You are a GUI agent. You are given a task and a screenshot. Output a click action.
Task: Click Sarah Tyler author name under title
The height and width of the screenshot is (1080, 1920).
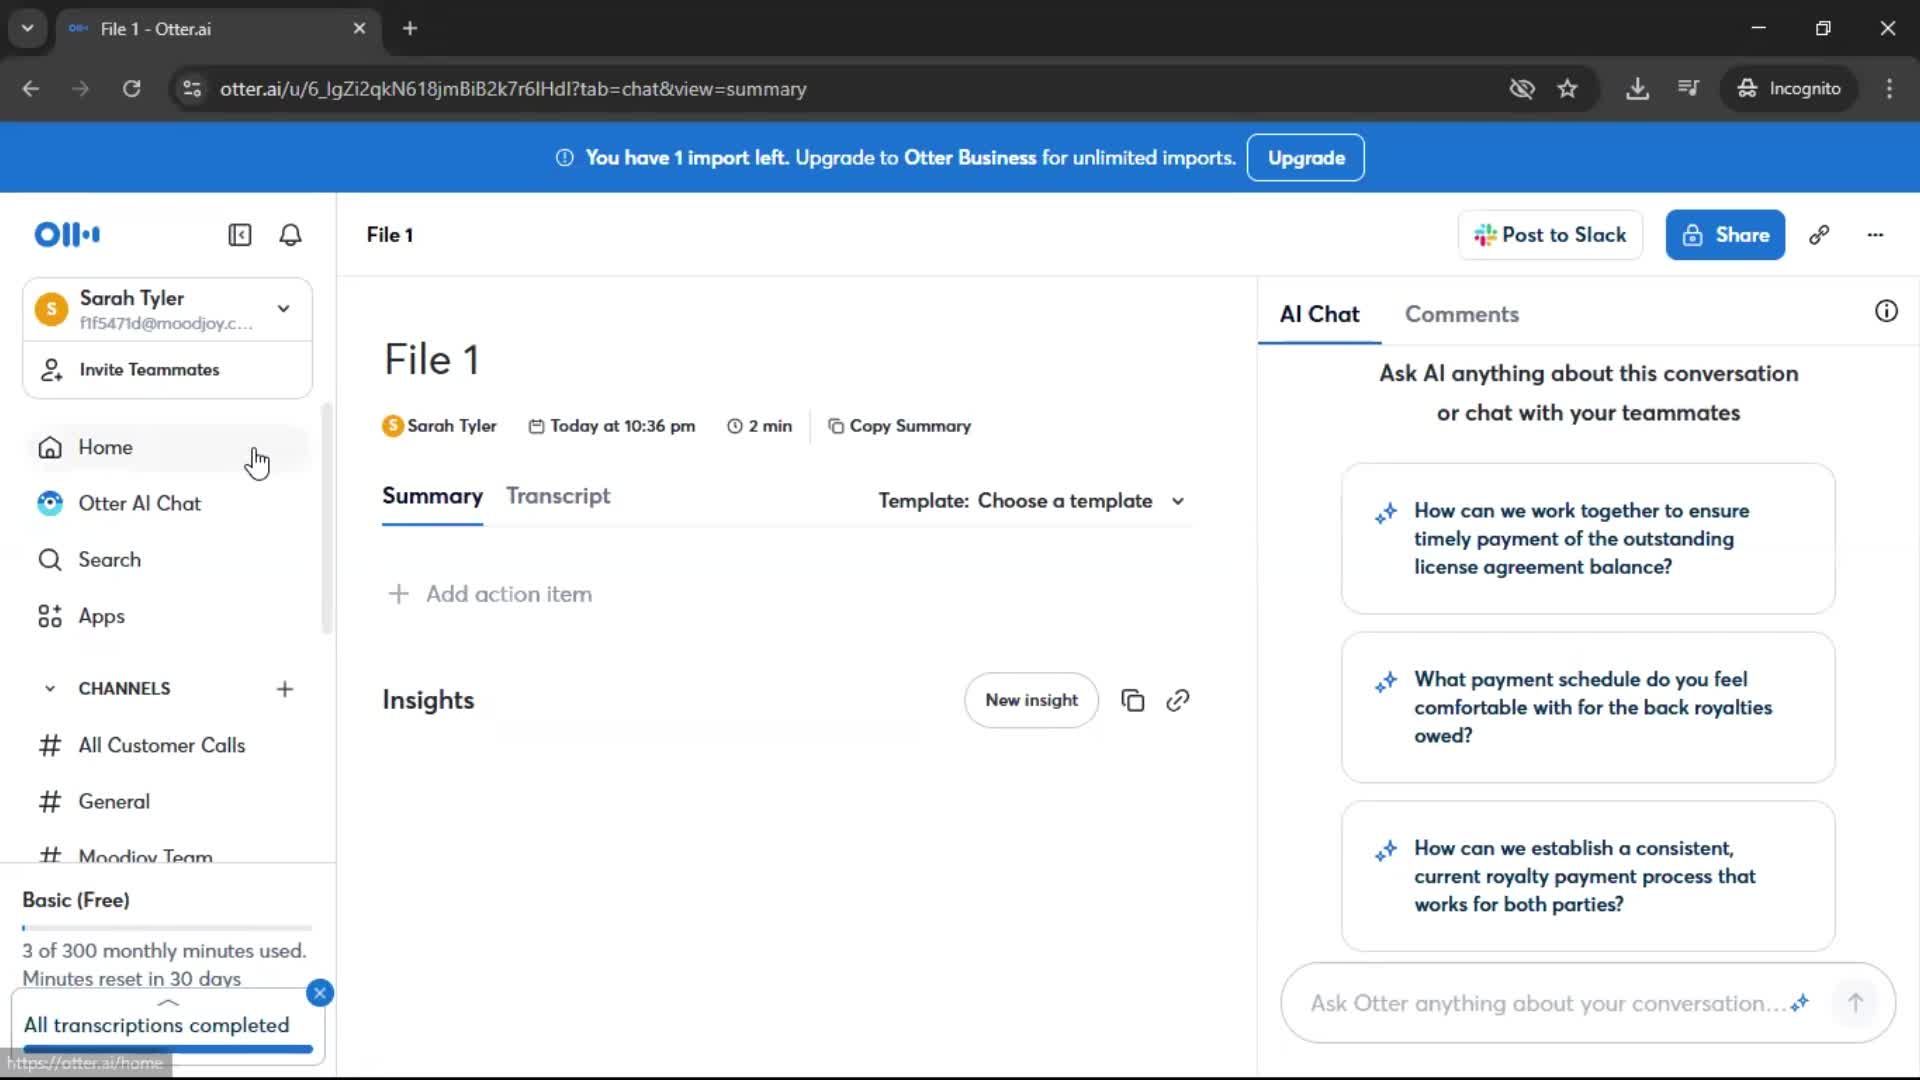click(x=451, y=426)
